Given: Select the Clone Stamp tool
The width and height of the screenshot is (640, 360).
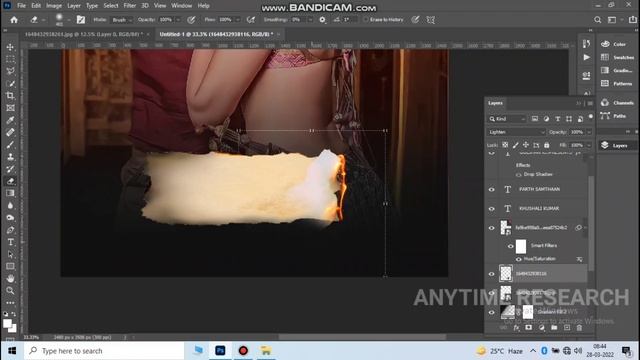Looking at the screenshot, I should point(10,157).
